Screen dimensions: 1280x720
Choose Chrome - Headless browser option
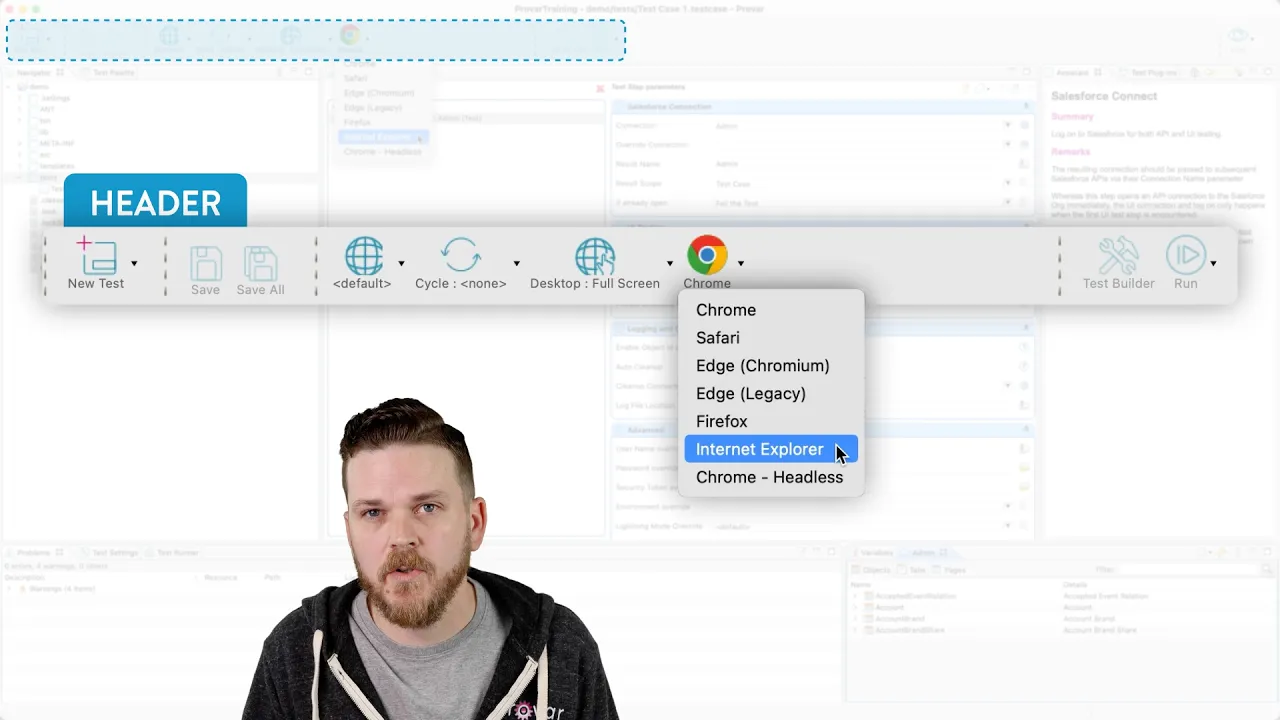(x=771, y=477)
